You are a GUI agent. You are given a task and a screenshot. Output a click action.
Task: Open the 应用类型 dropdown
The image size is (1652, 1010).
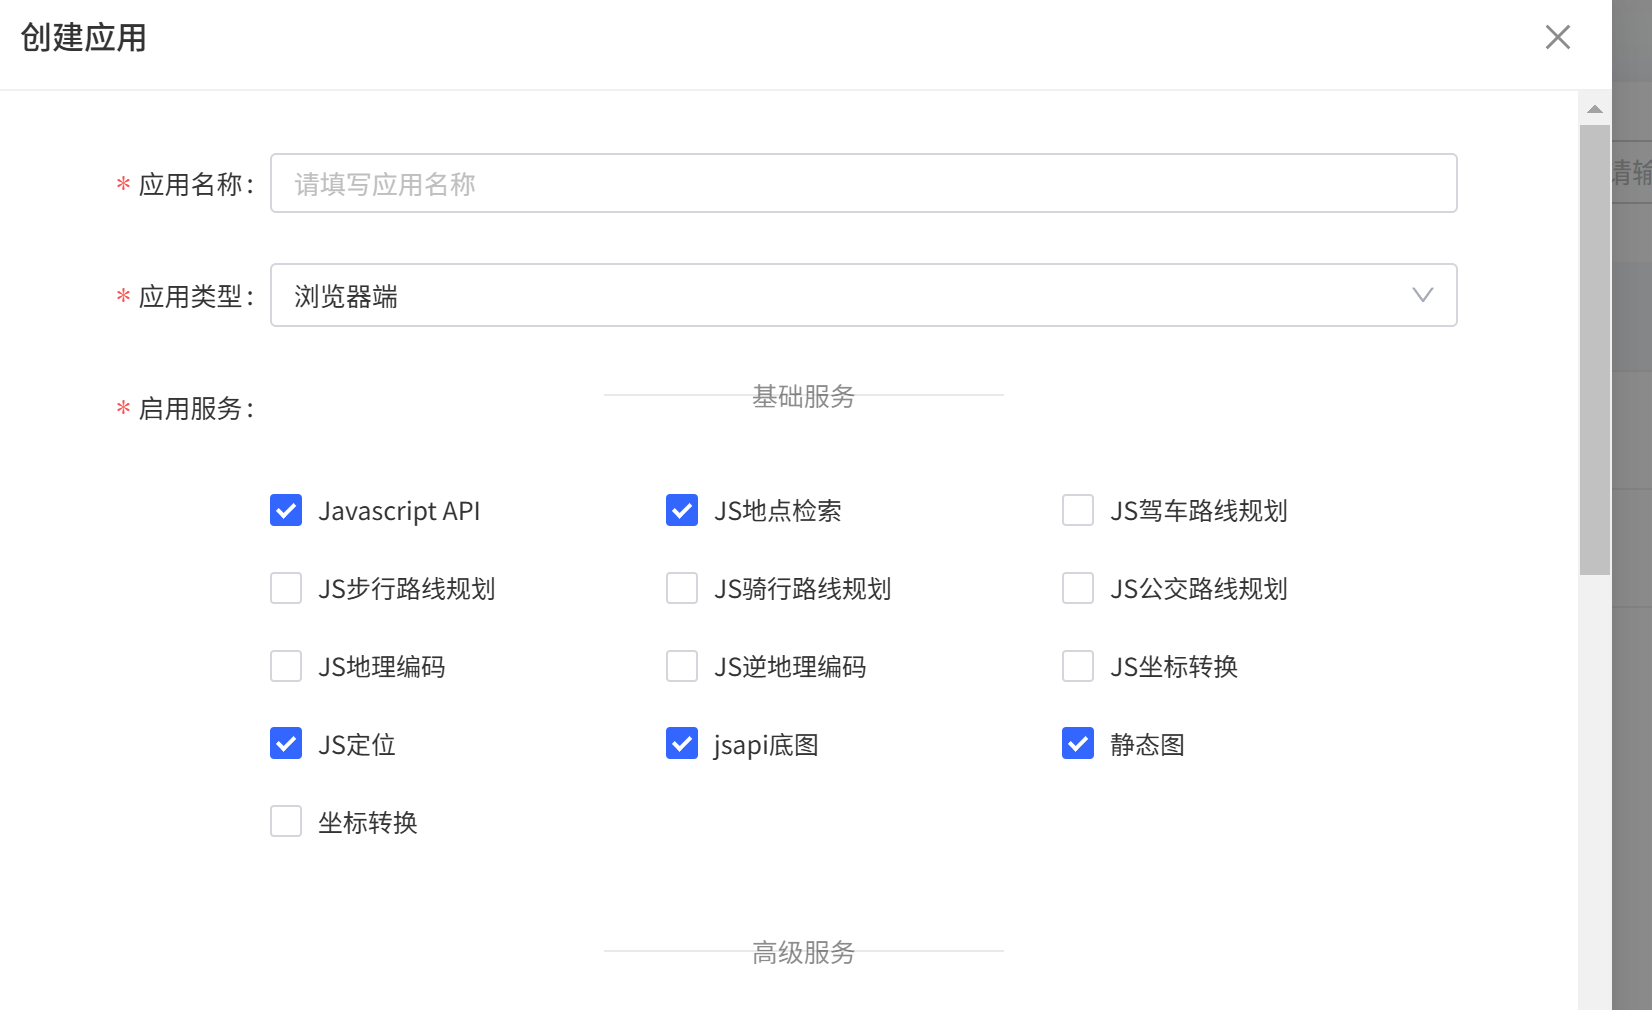pos(863,295)
